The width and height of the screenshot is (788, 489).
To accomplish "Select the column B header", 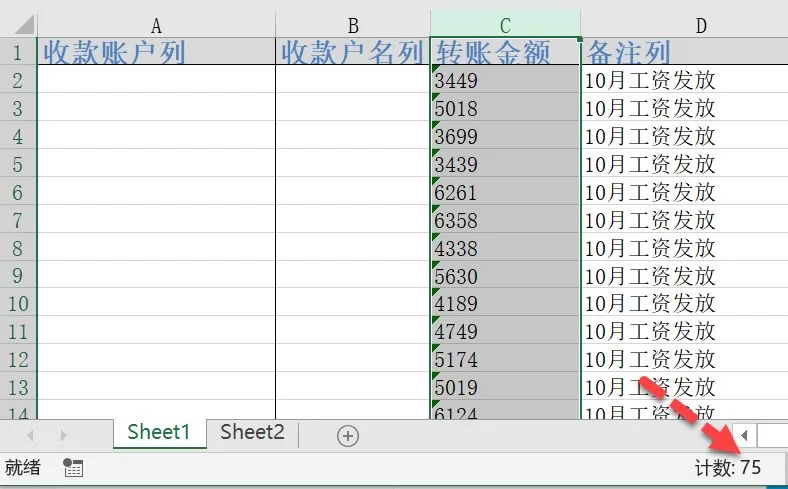I will pyautogui.click(x=353, y=25).
